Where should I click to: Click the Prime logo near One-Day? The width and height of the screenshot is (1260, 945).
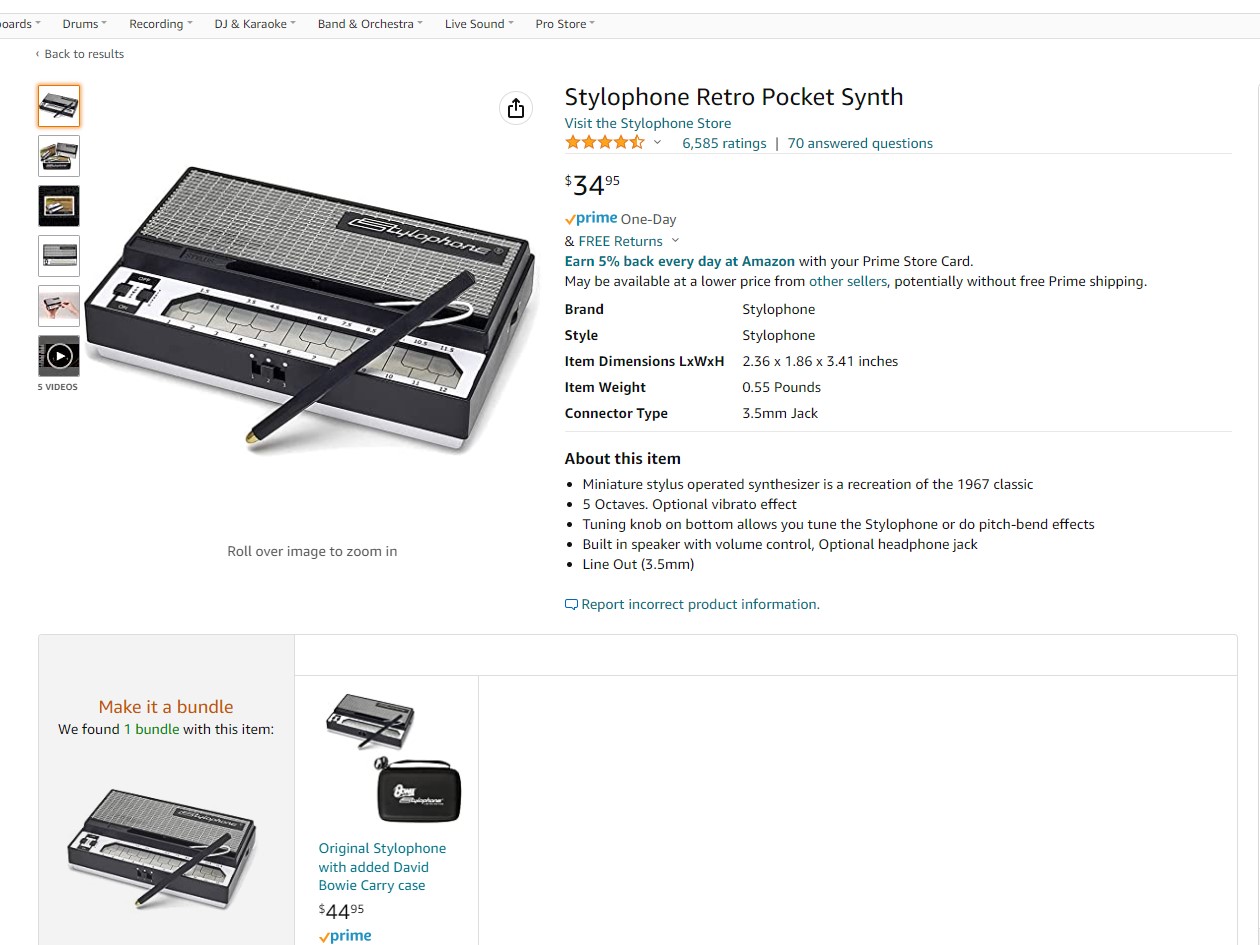(x=591, y=219)
